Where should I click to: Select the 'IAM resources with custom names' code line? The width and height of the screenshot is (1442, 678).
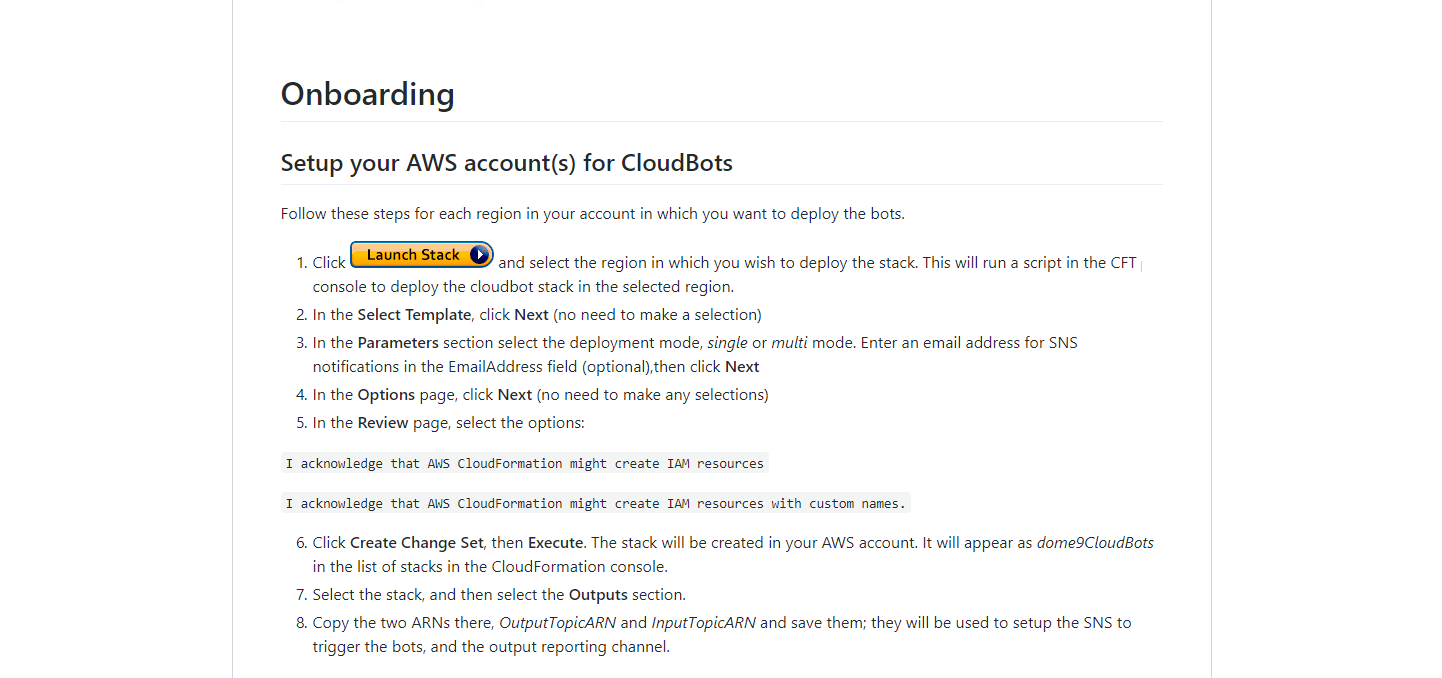click(596, 504)
